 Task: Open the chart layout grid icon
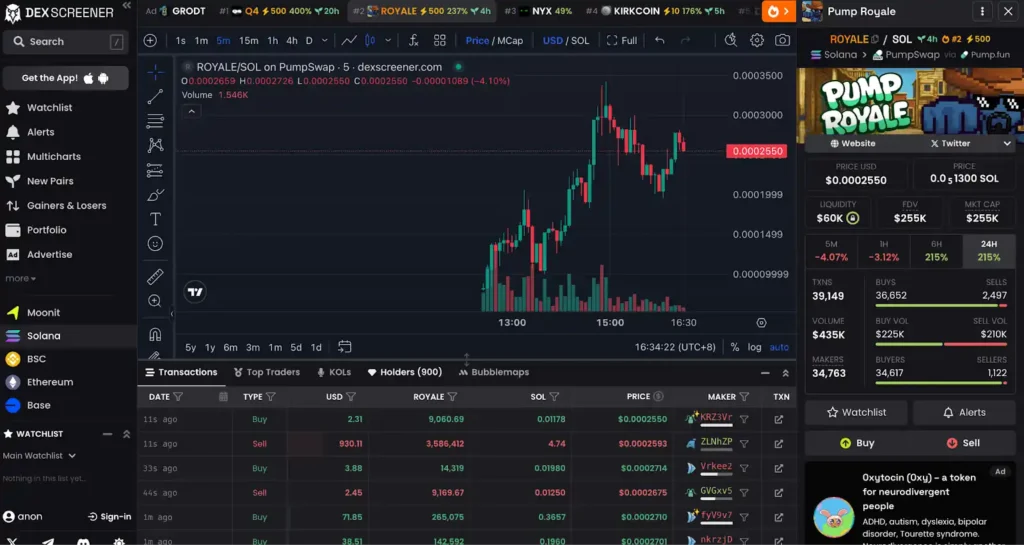(440, 40)
